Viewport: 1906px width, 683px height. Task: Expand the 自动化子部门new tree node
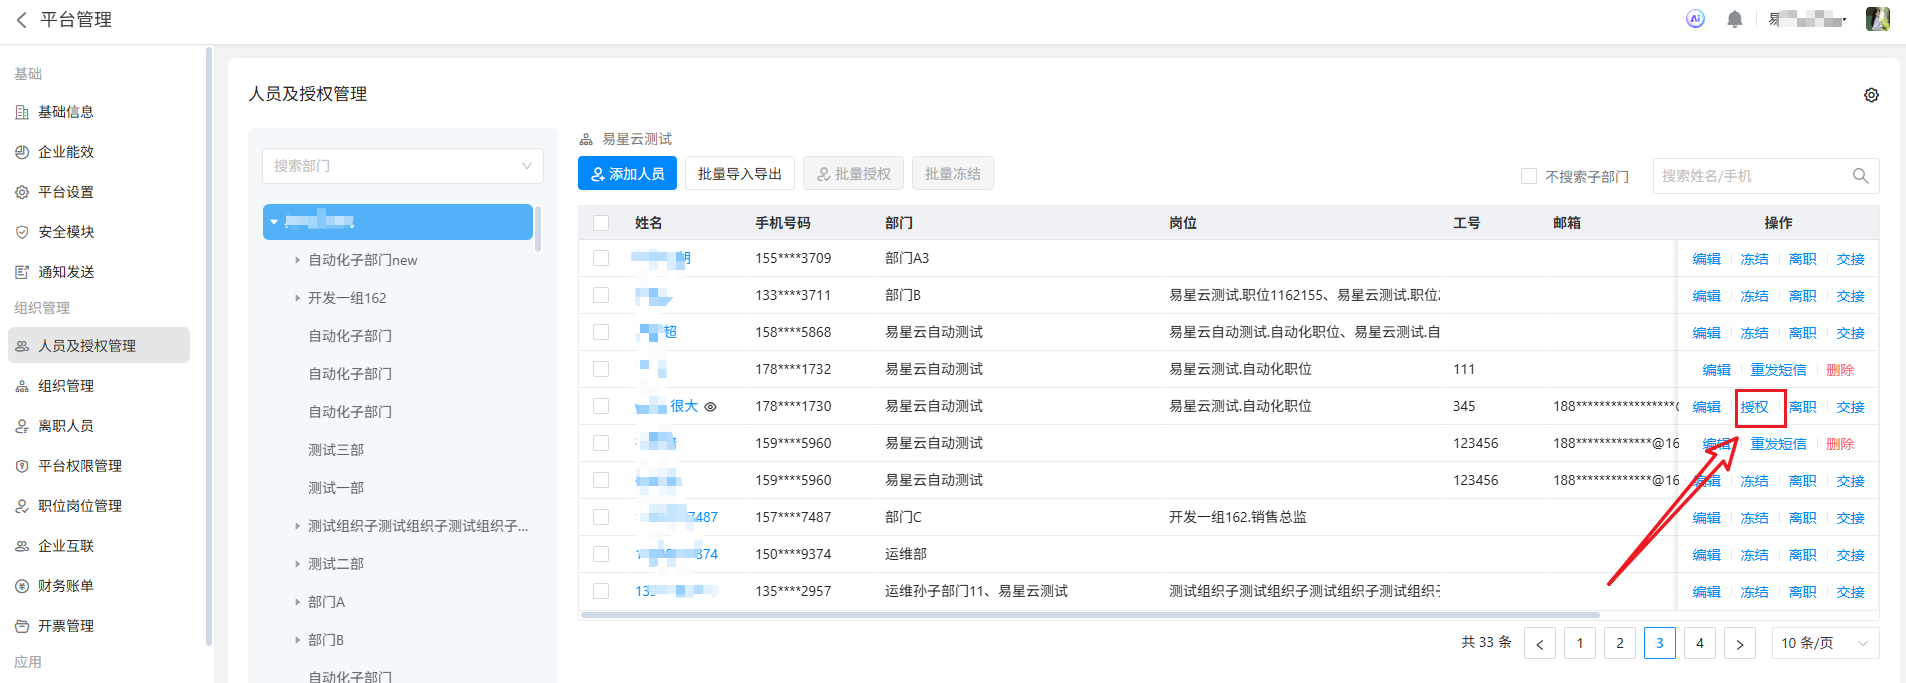(x=297, y=260)
